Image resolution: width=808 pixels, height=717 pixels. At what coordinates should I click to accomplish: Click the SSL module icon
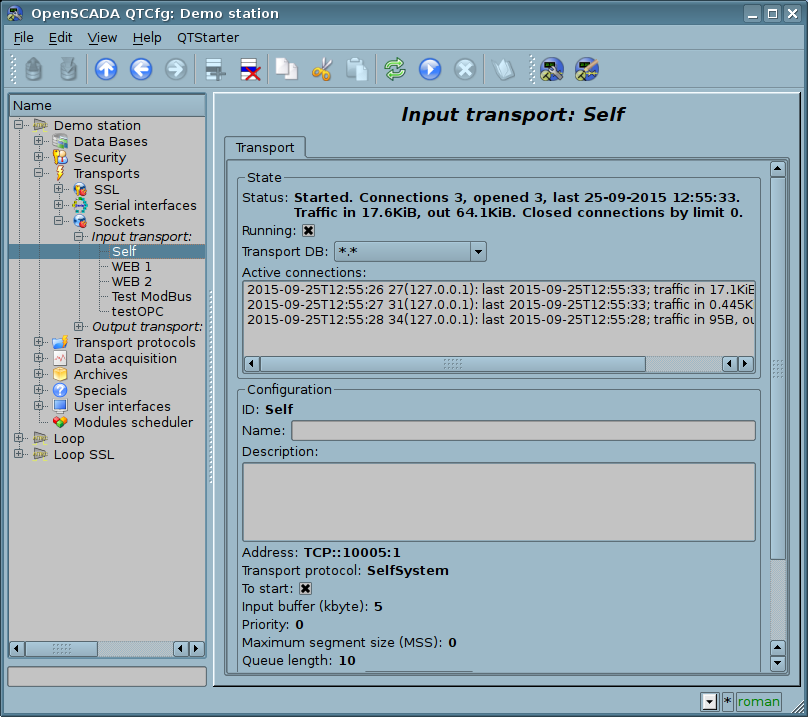pos(80,189)
